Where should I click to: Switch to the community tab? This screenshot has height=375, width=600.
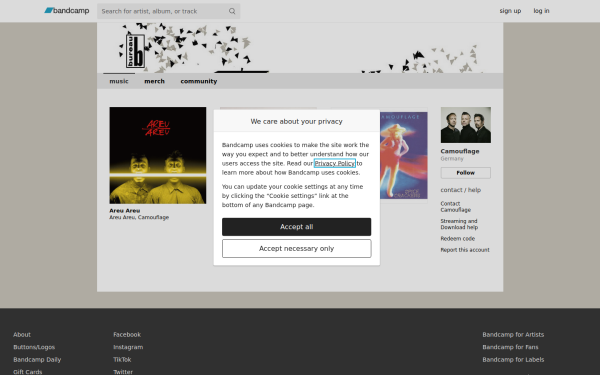(199, 81)
